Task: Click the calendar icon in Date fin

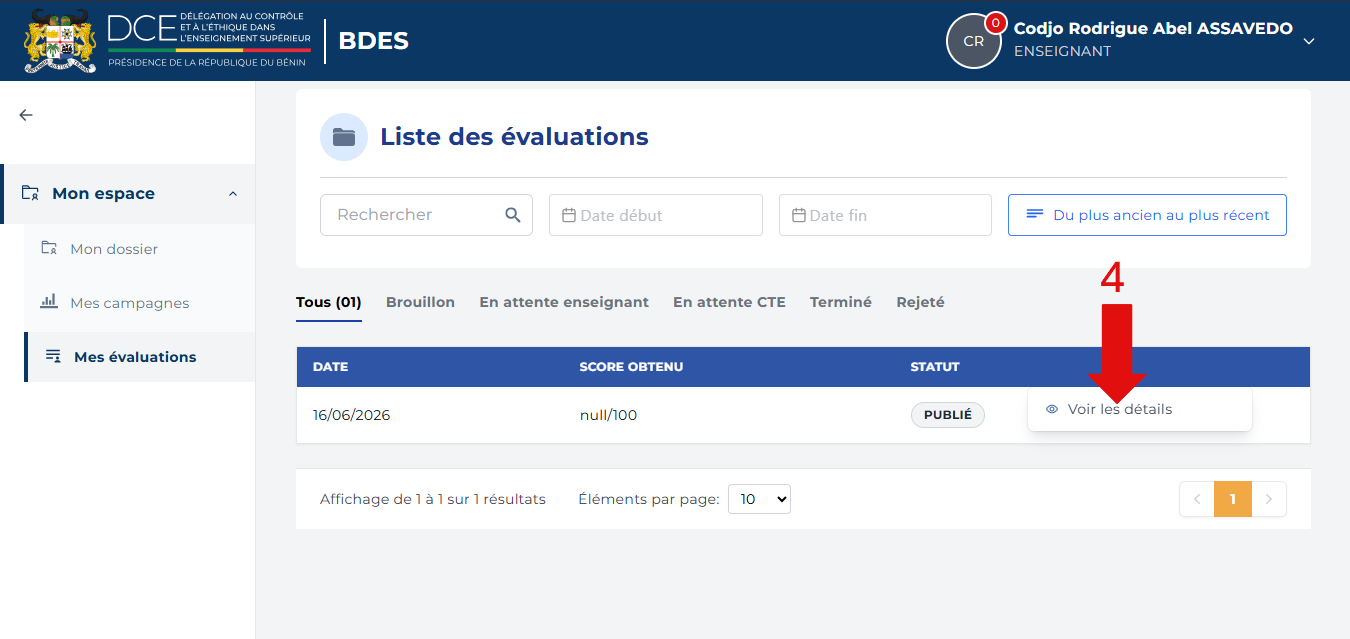Action: pyautogui.click(x=799, y=215)
